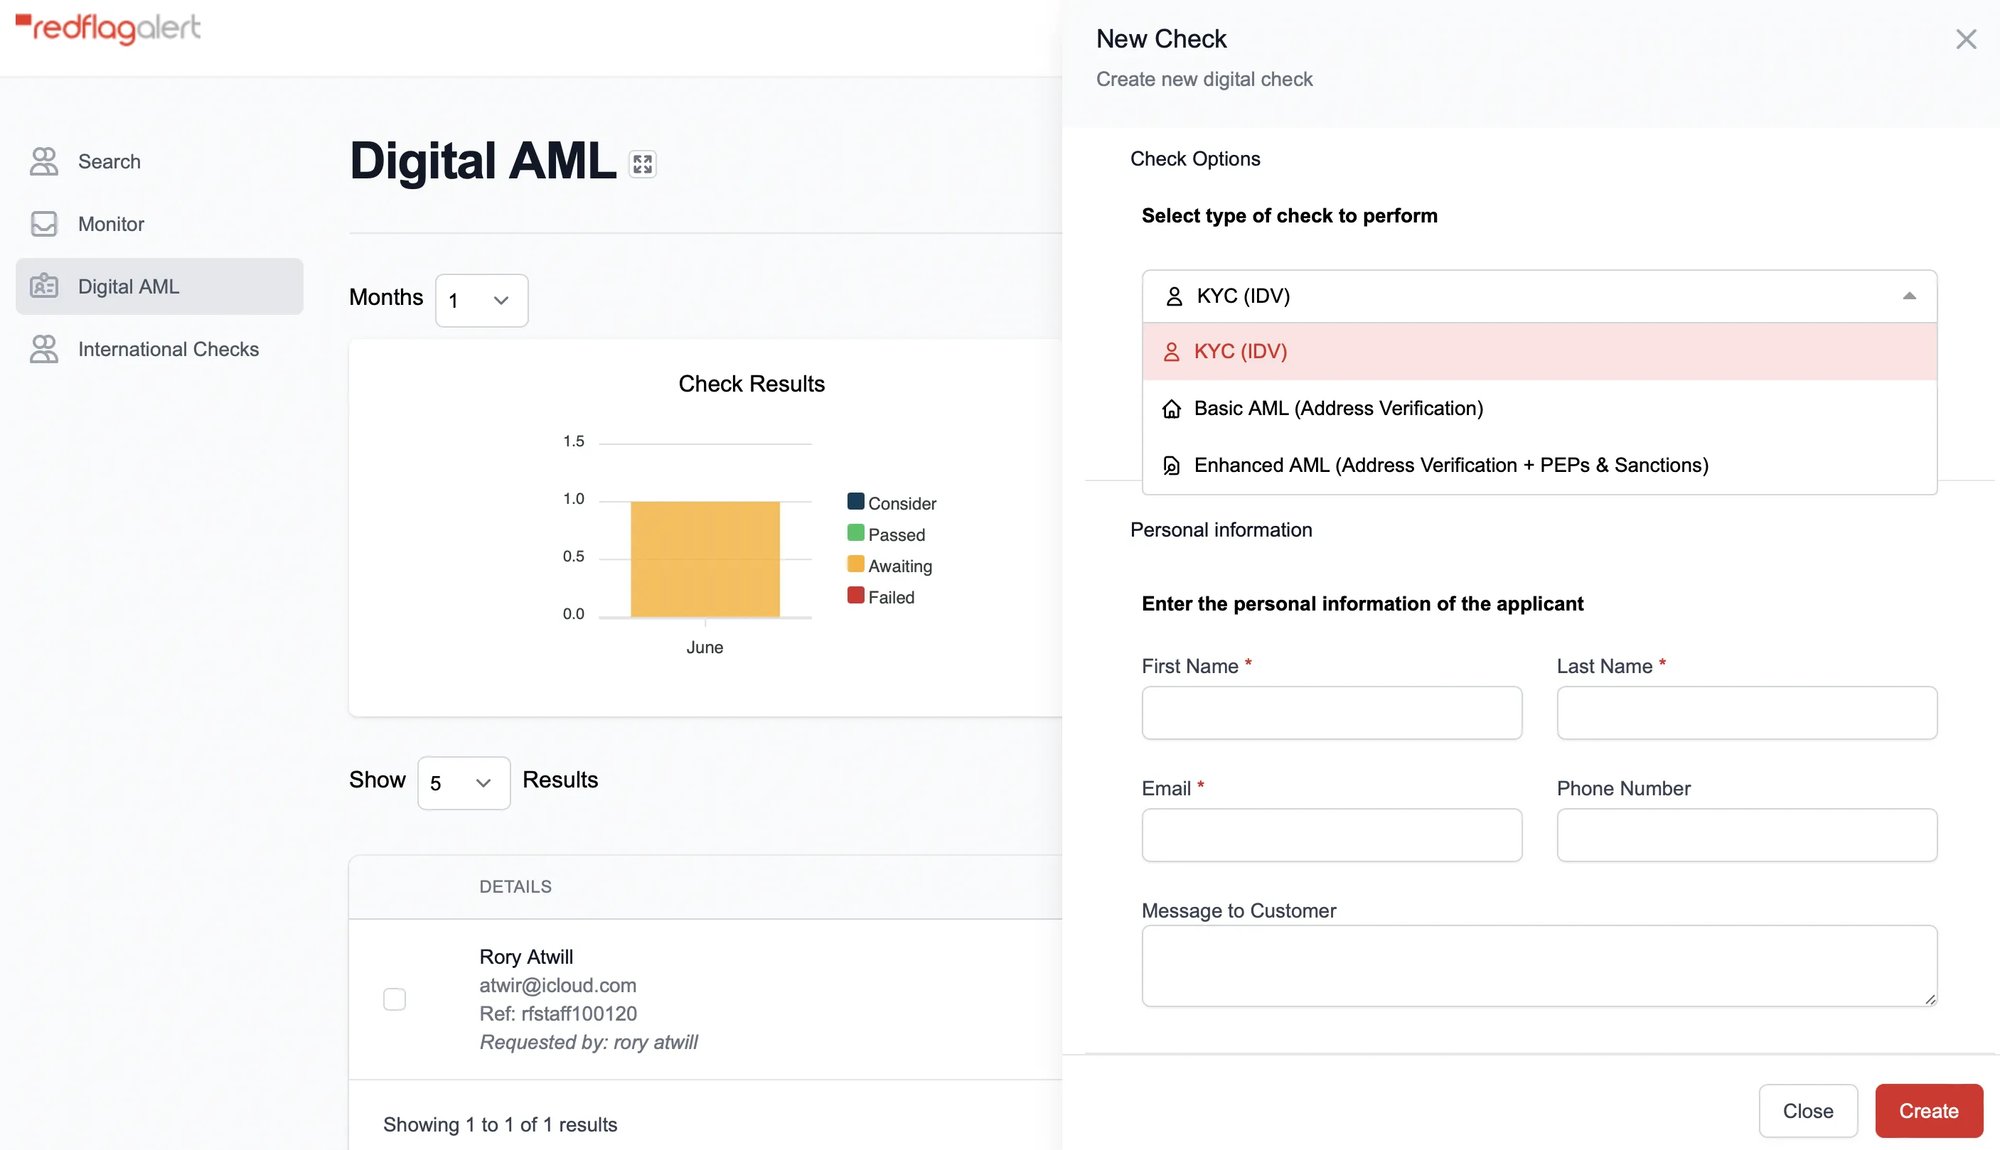Click the Awaiting color swatch in legend
The height and width of the screenshot is (1150, 2000).
coord(853,565)
